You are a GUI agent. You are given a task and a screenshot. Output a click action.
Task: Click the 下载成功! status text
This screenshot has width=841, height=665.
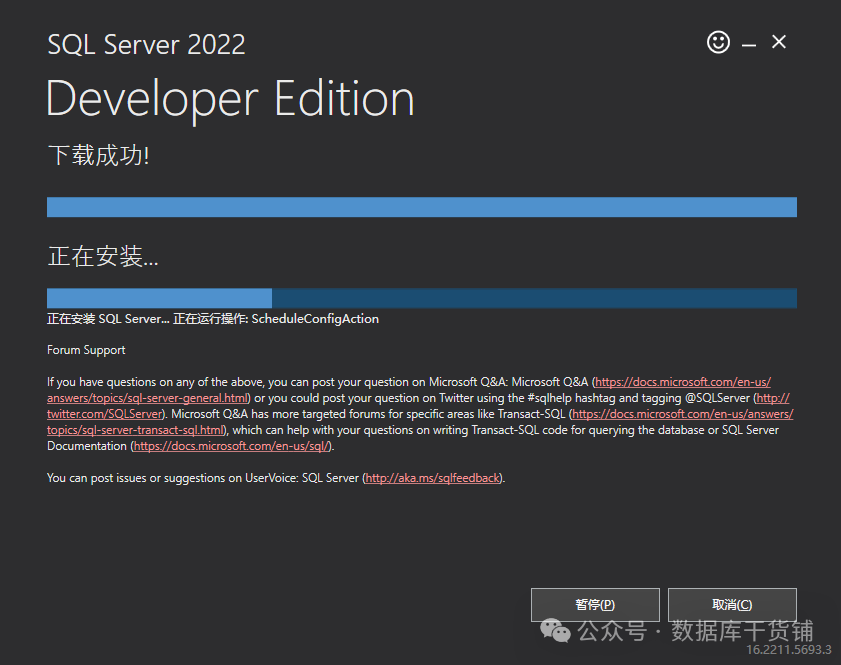point(99,156)
